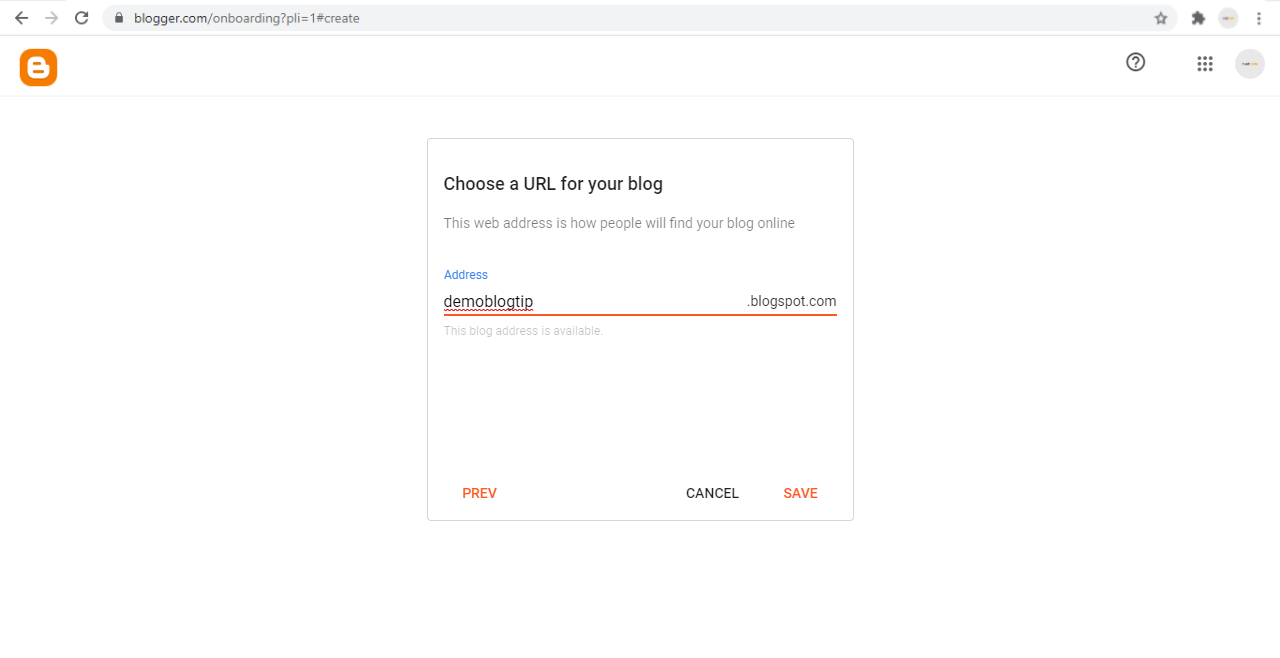Open the Google apps launcher grid
Viewport: 1280px width, 658px height.
pyautogui.click(x=1205, y=63)
